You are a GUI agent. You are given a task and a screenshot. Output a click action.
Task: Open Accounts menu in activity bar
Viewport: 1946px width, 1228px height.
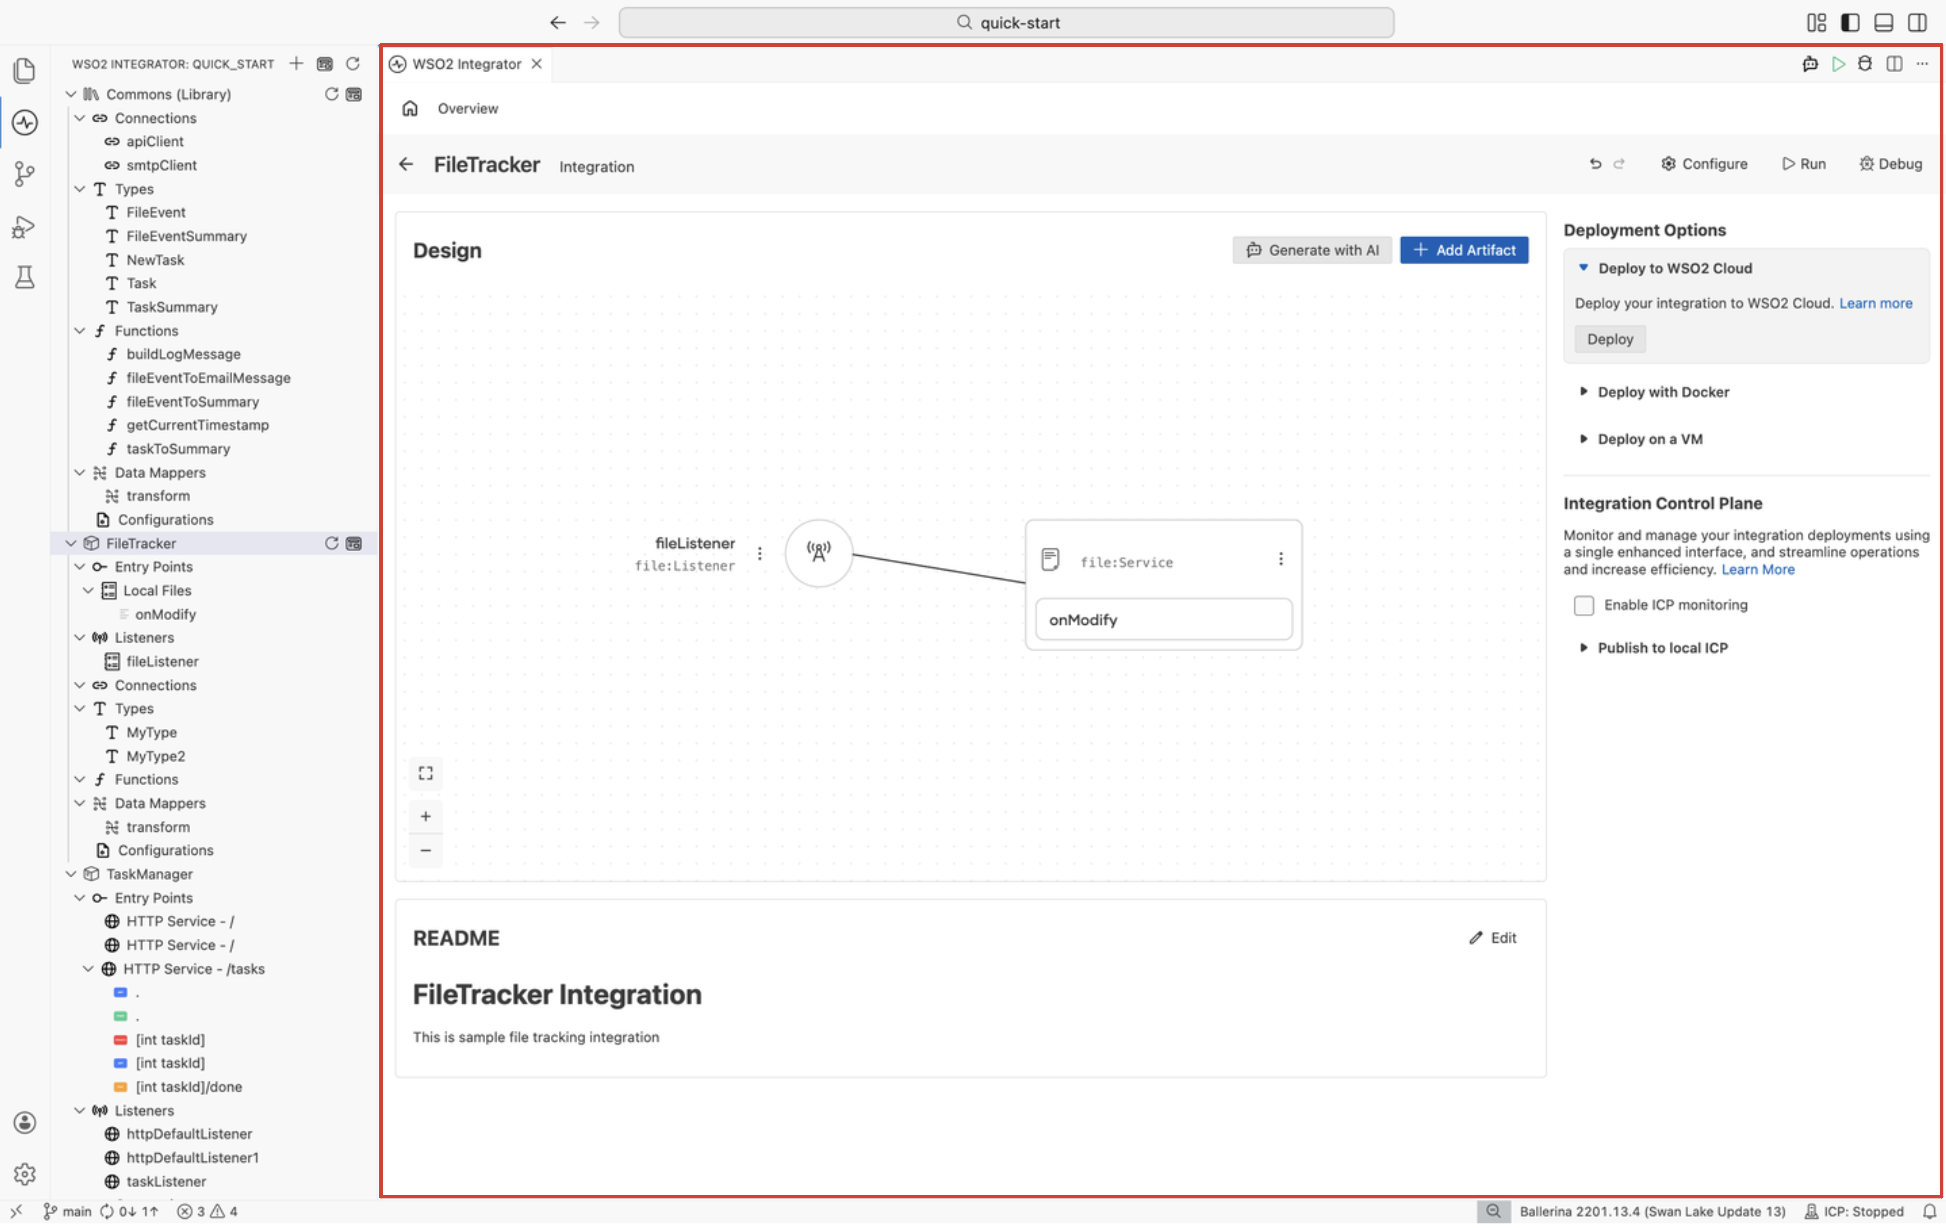click(25, 1123)
